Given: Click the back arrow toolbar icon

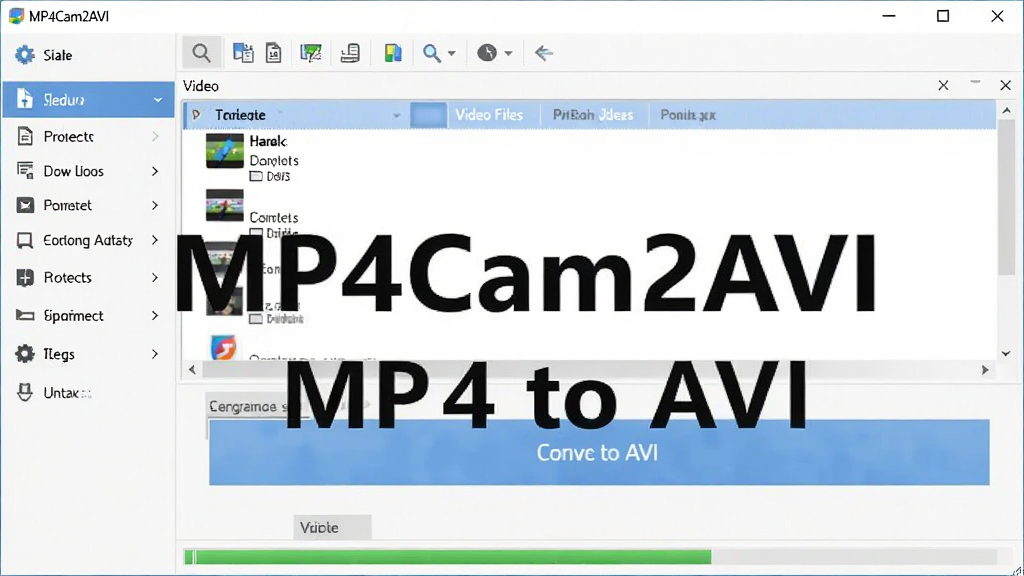Looking at the screenshot, I should (543, 52).
